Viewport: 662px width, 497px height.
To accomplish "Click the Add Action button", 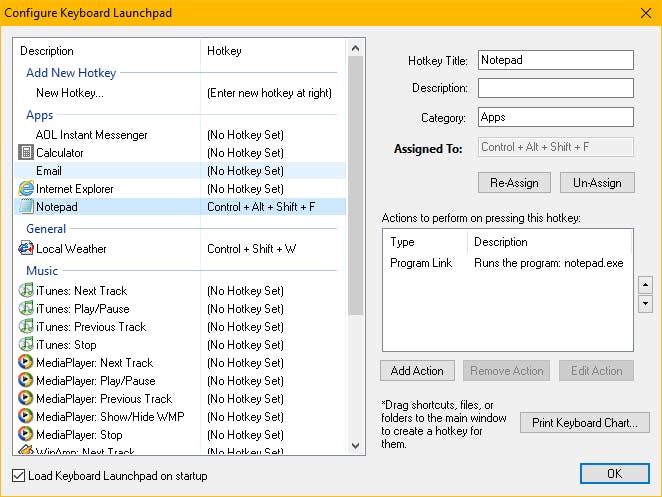I will 417,371.
